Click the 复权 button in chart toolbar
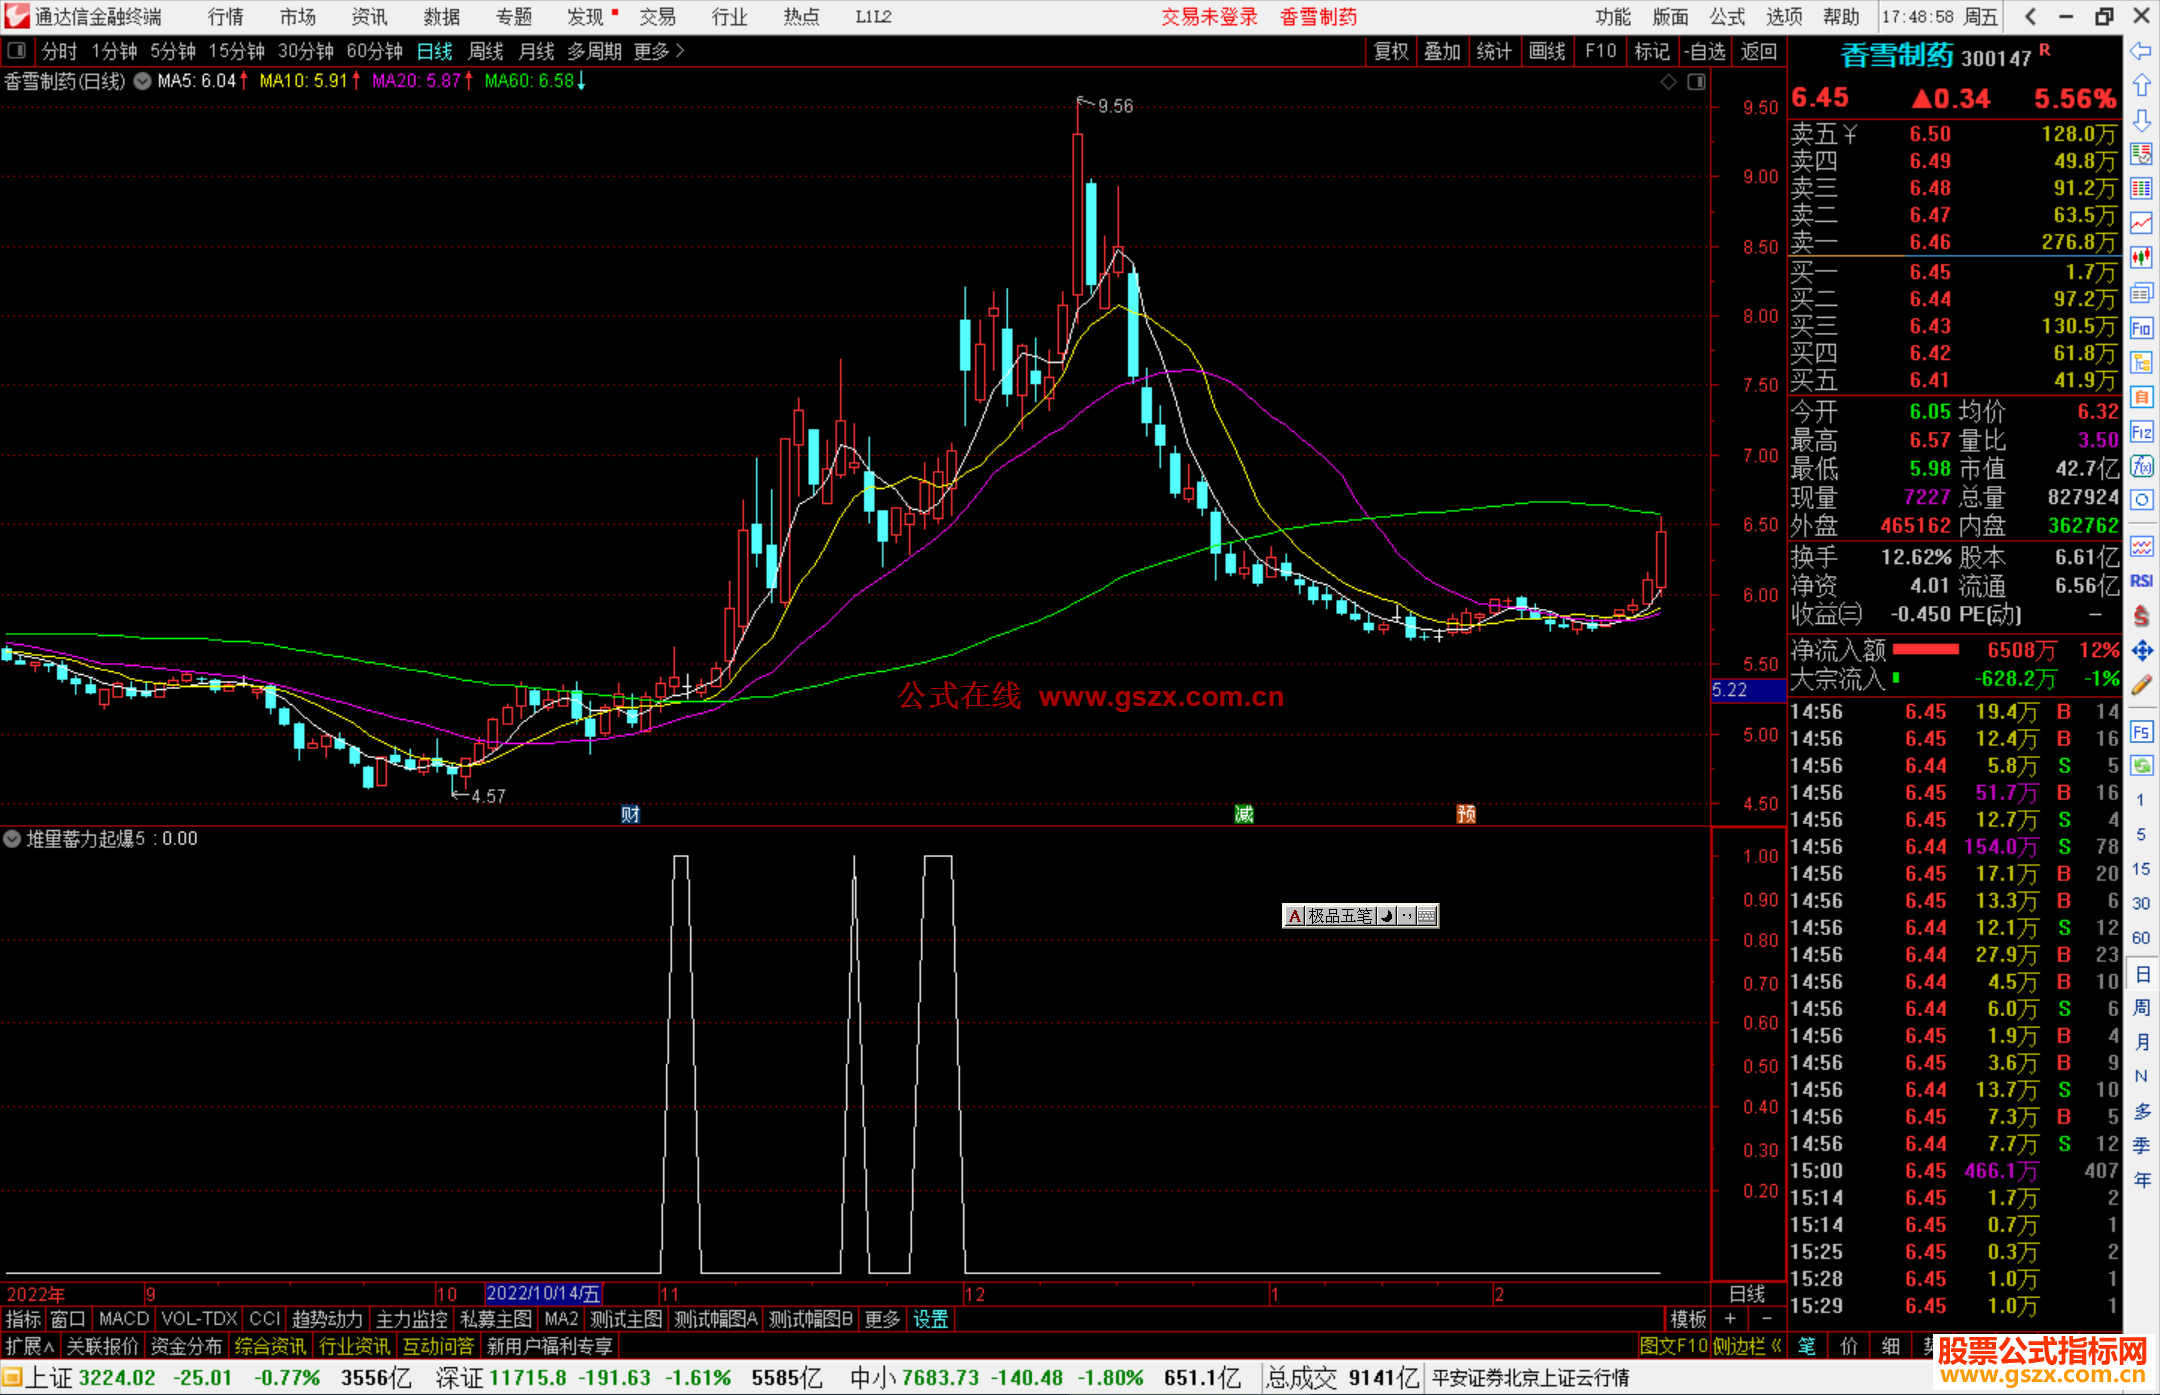2160x1395 pixels. click(1390, 51)
